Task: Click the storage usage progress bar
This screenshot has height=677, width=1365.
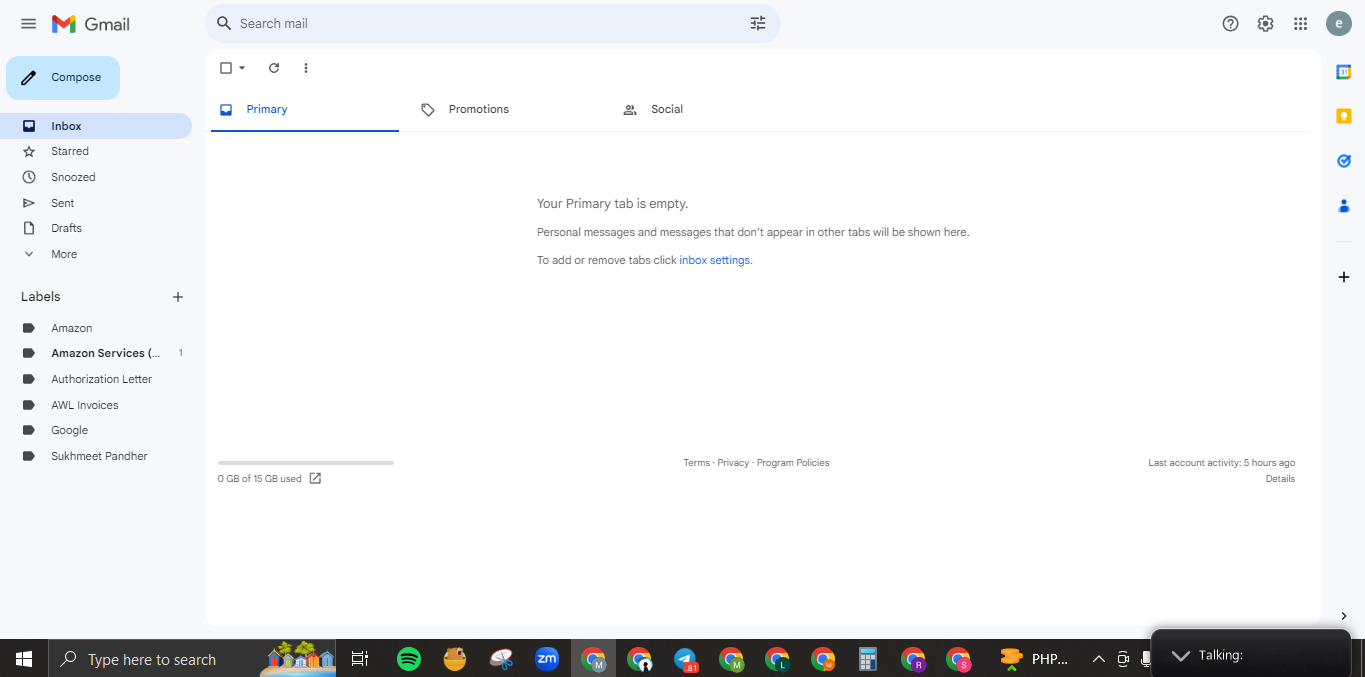Action: pos(306,463)
